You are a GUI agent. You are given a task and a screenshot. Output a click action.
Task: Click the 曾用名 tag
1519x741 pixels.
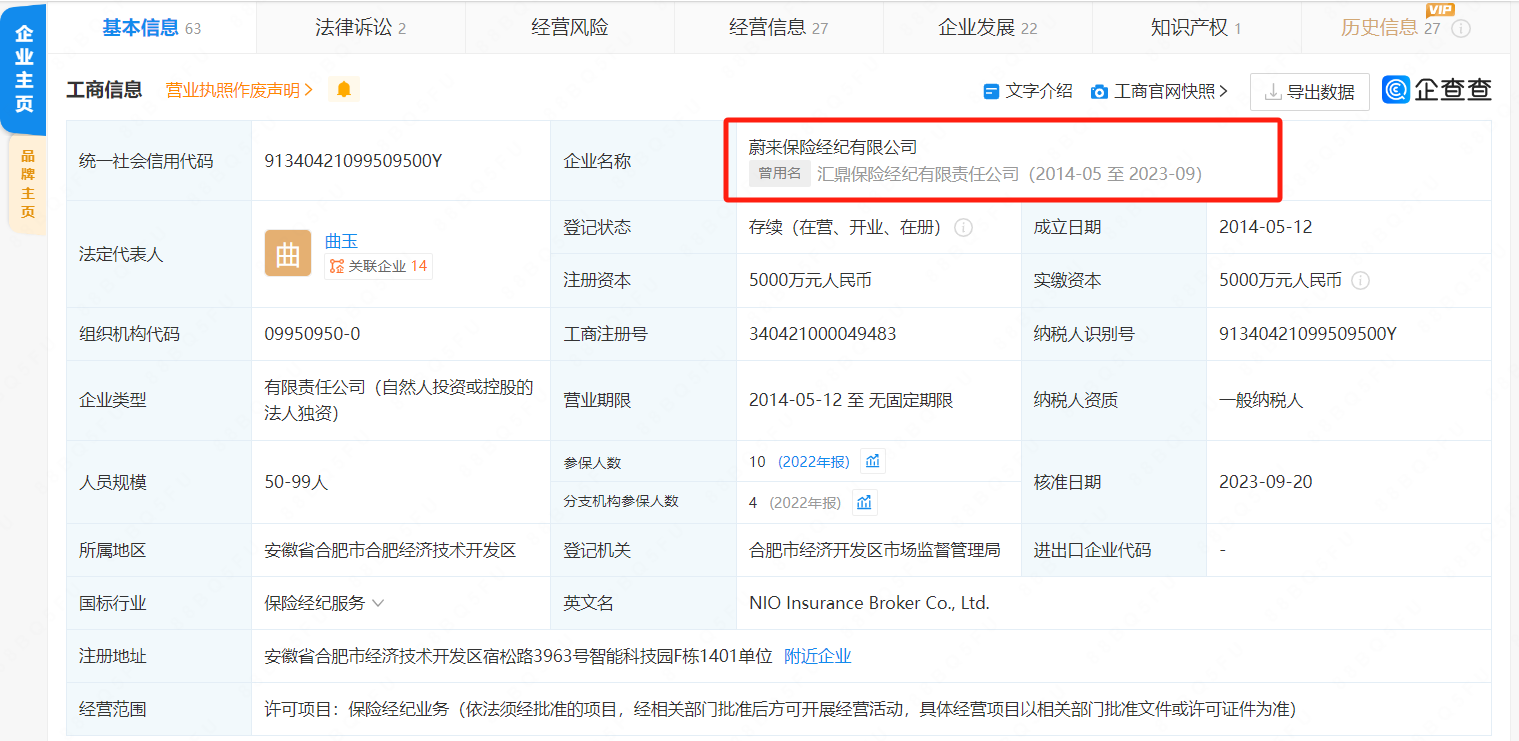[x=779, y=173]
